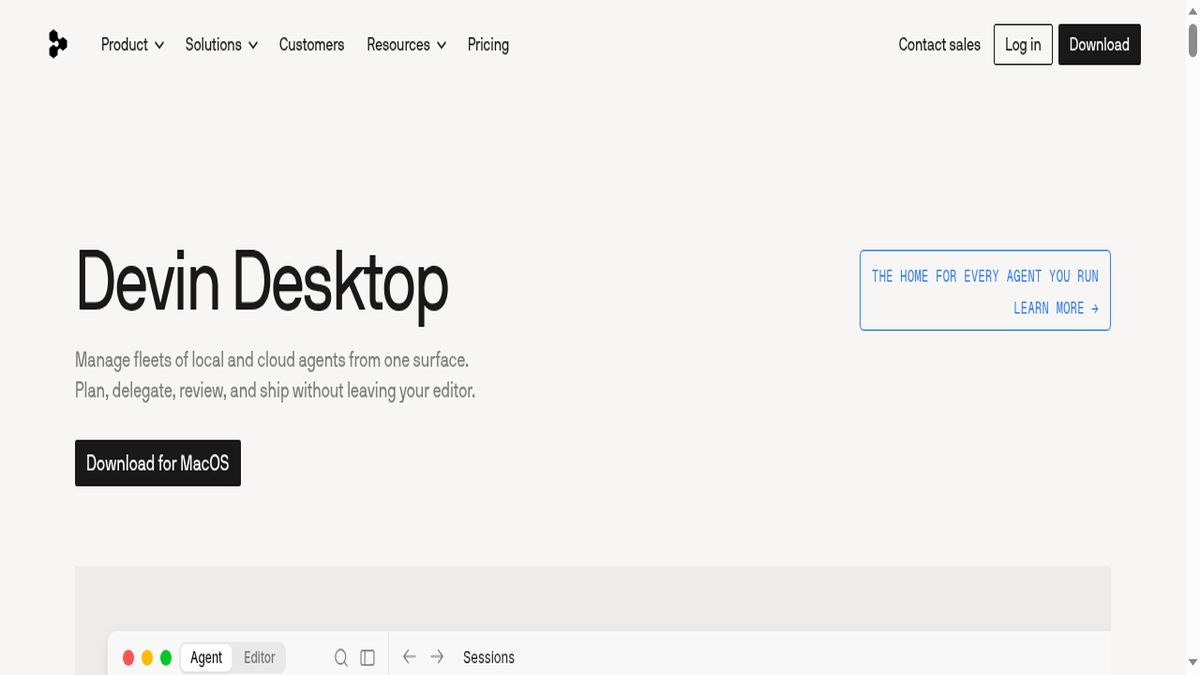Click the Download for MacOS button
Viewport: 1200px width, 675px height.
158,463
